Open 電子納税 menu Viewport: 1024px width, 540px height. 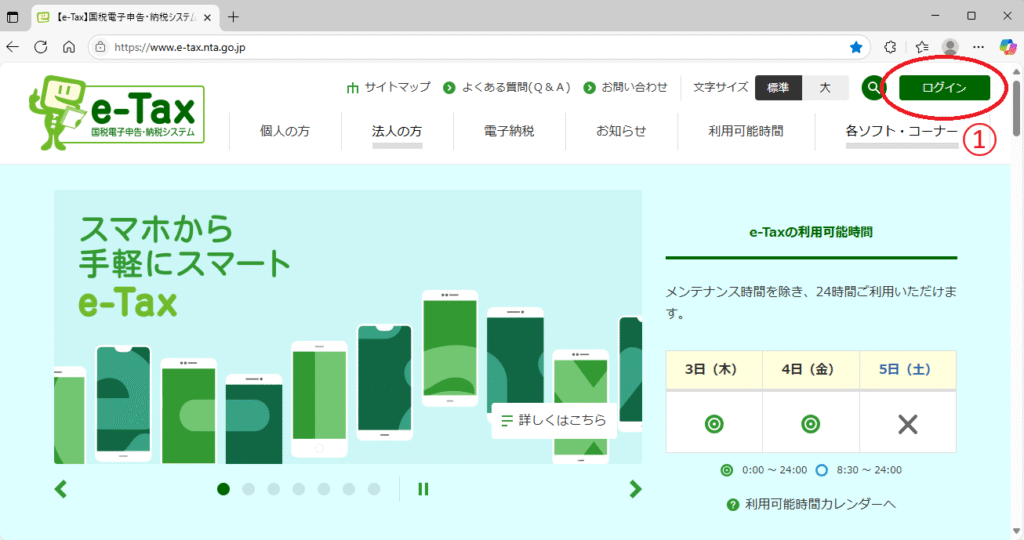tap(509, 131)
